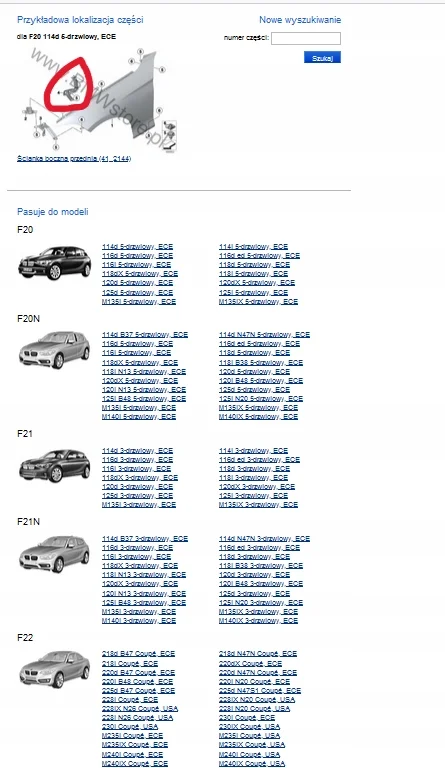The width and height of the screenshot is (445, 768).
Task: Open the 114d 5-drzwiowy, ECE link
Action: point(138,247)
